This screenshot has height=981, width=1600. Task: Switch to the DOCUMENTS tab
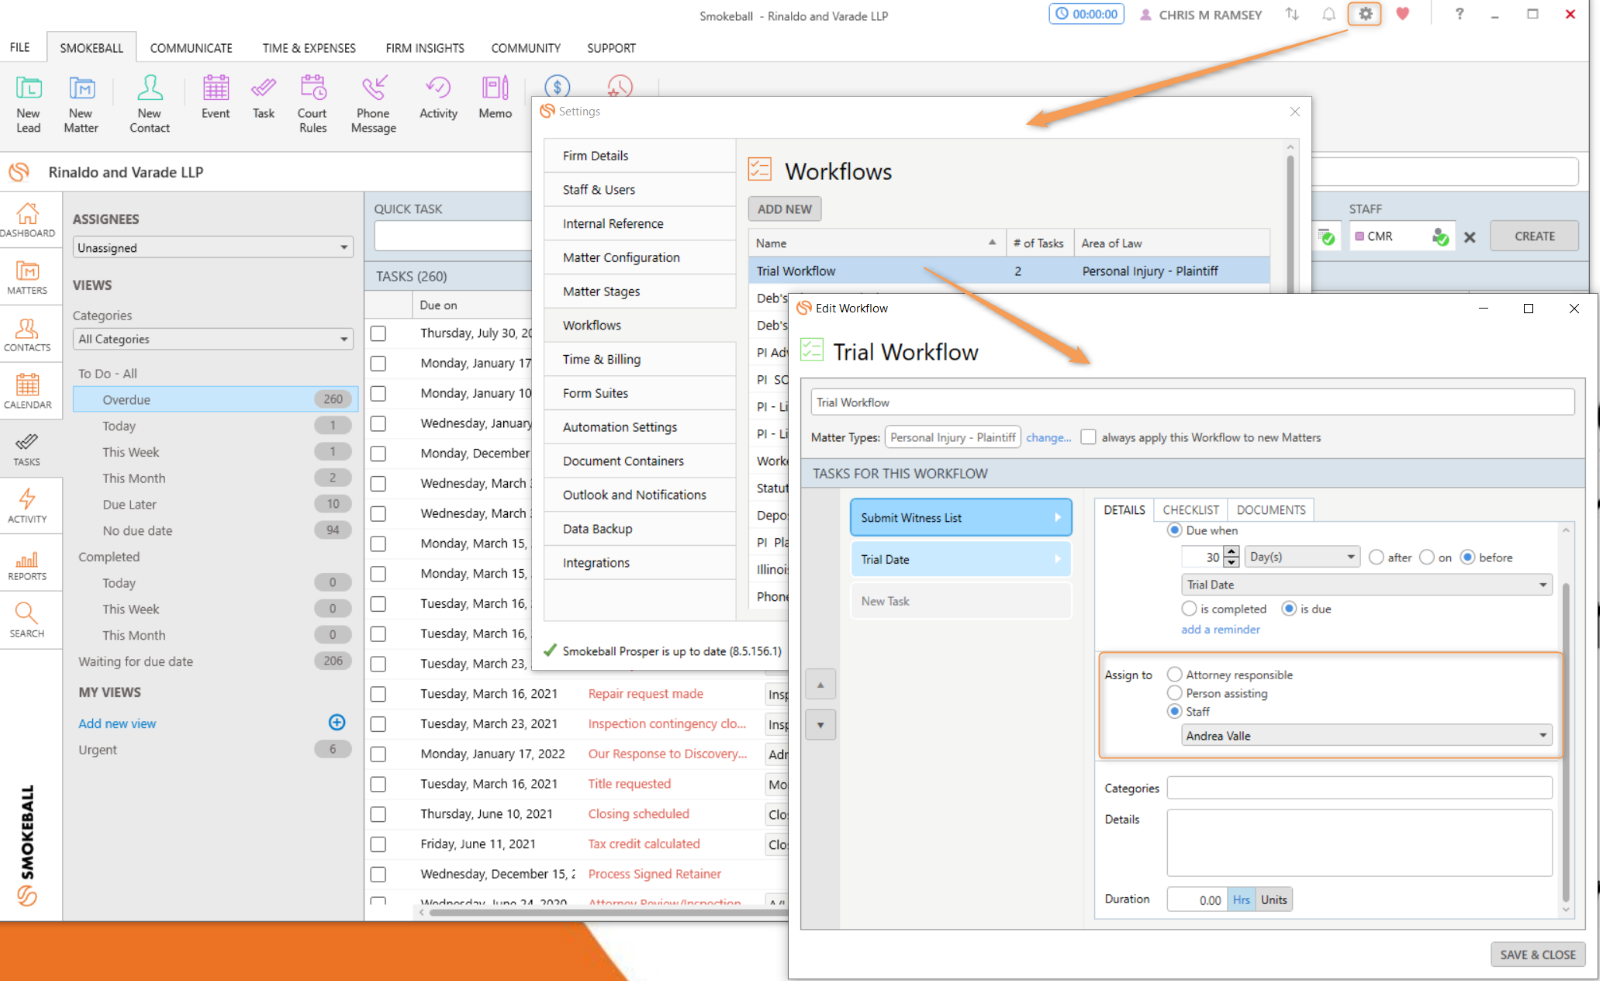coord(1271,509)
